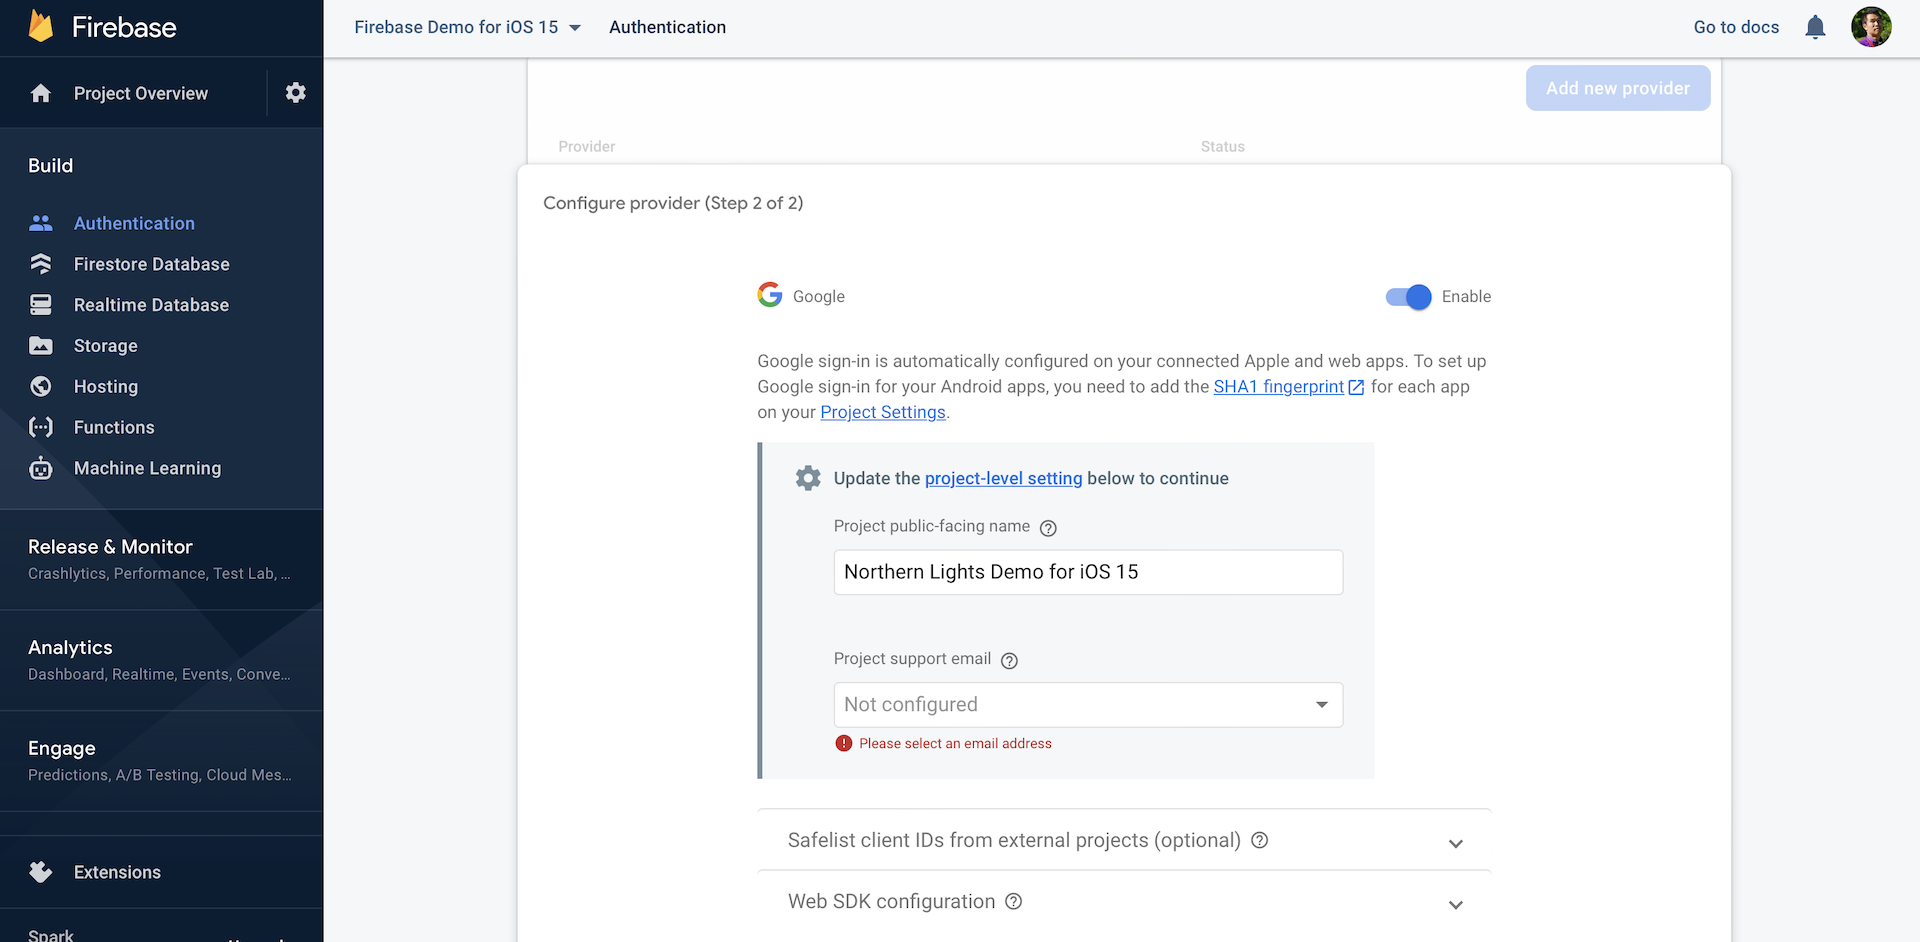The image size is (1920, 942).
Task: Expand Safelist client IDs from external projects
Action: (1455, 843)
